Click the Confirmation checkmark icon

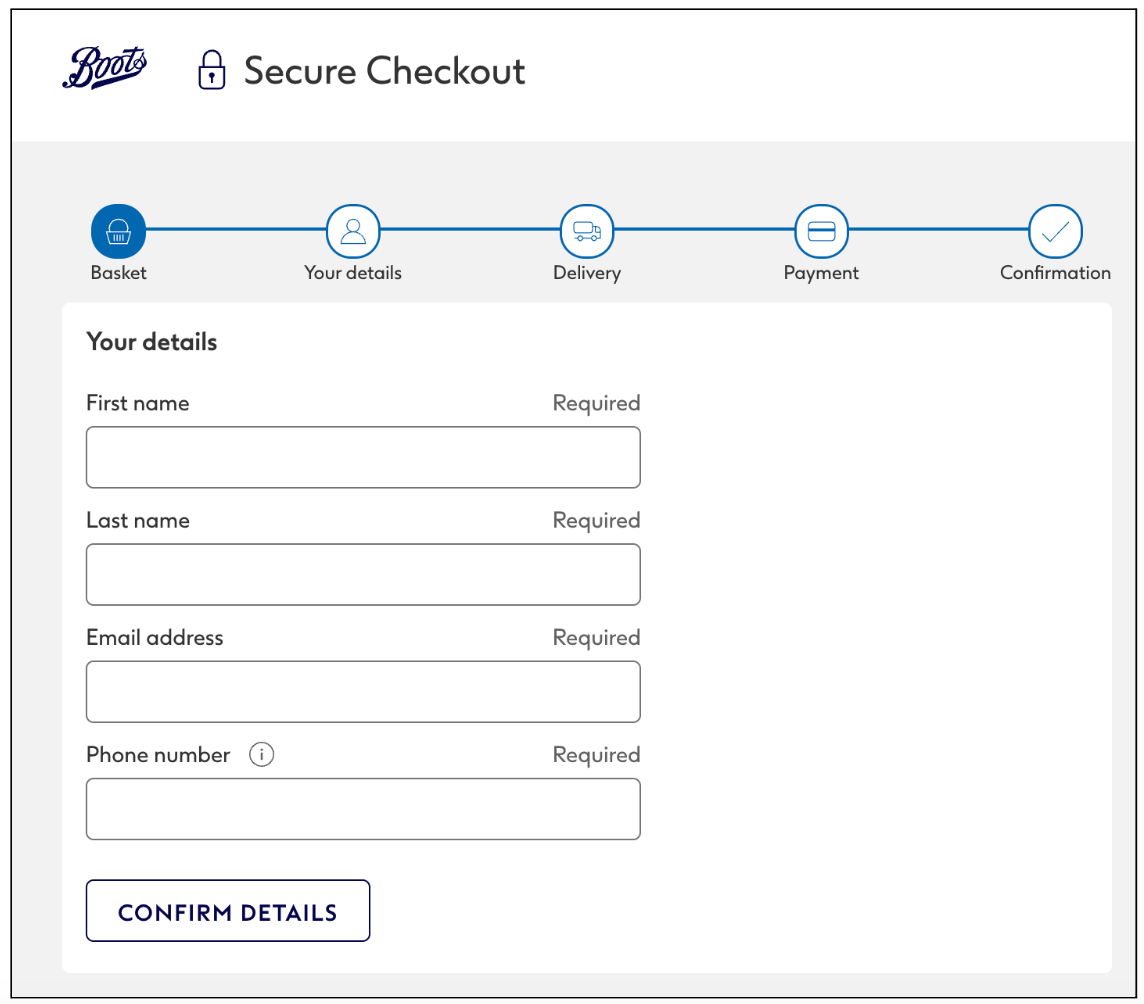pyautogui.click(x=1055, y=229)
